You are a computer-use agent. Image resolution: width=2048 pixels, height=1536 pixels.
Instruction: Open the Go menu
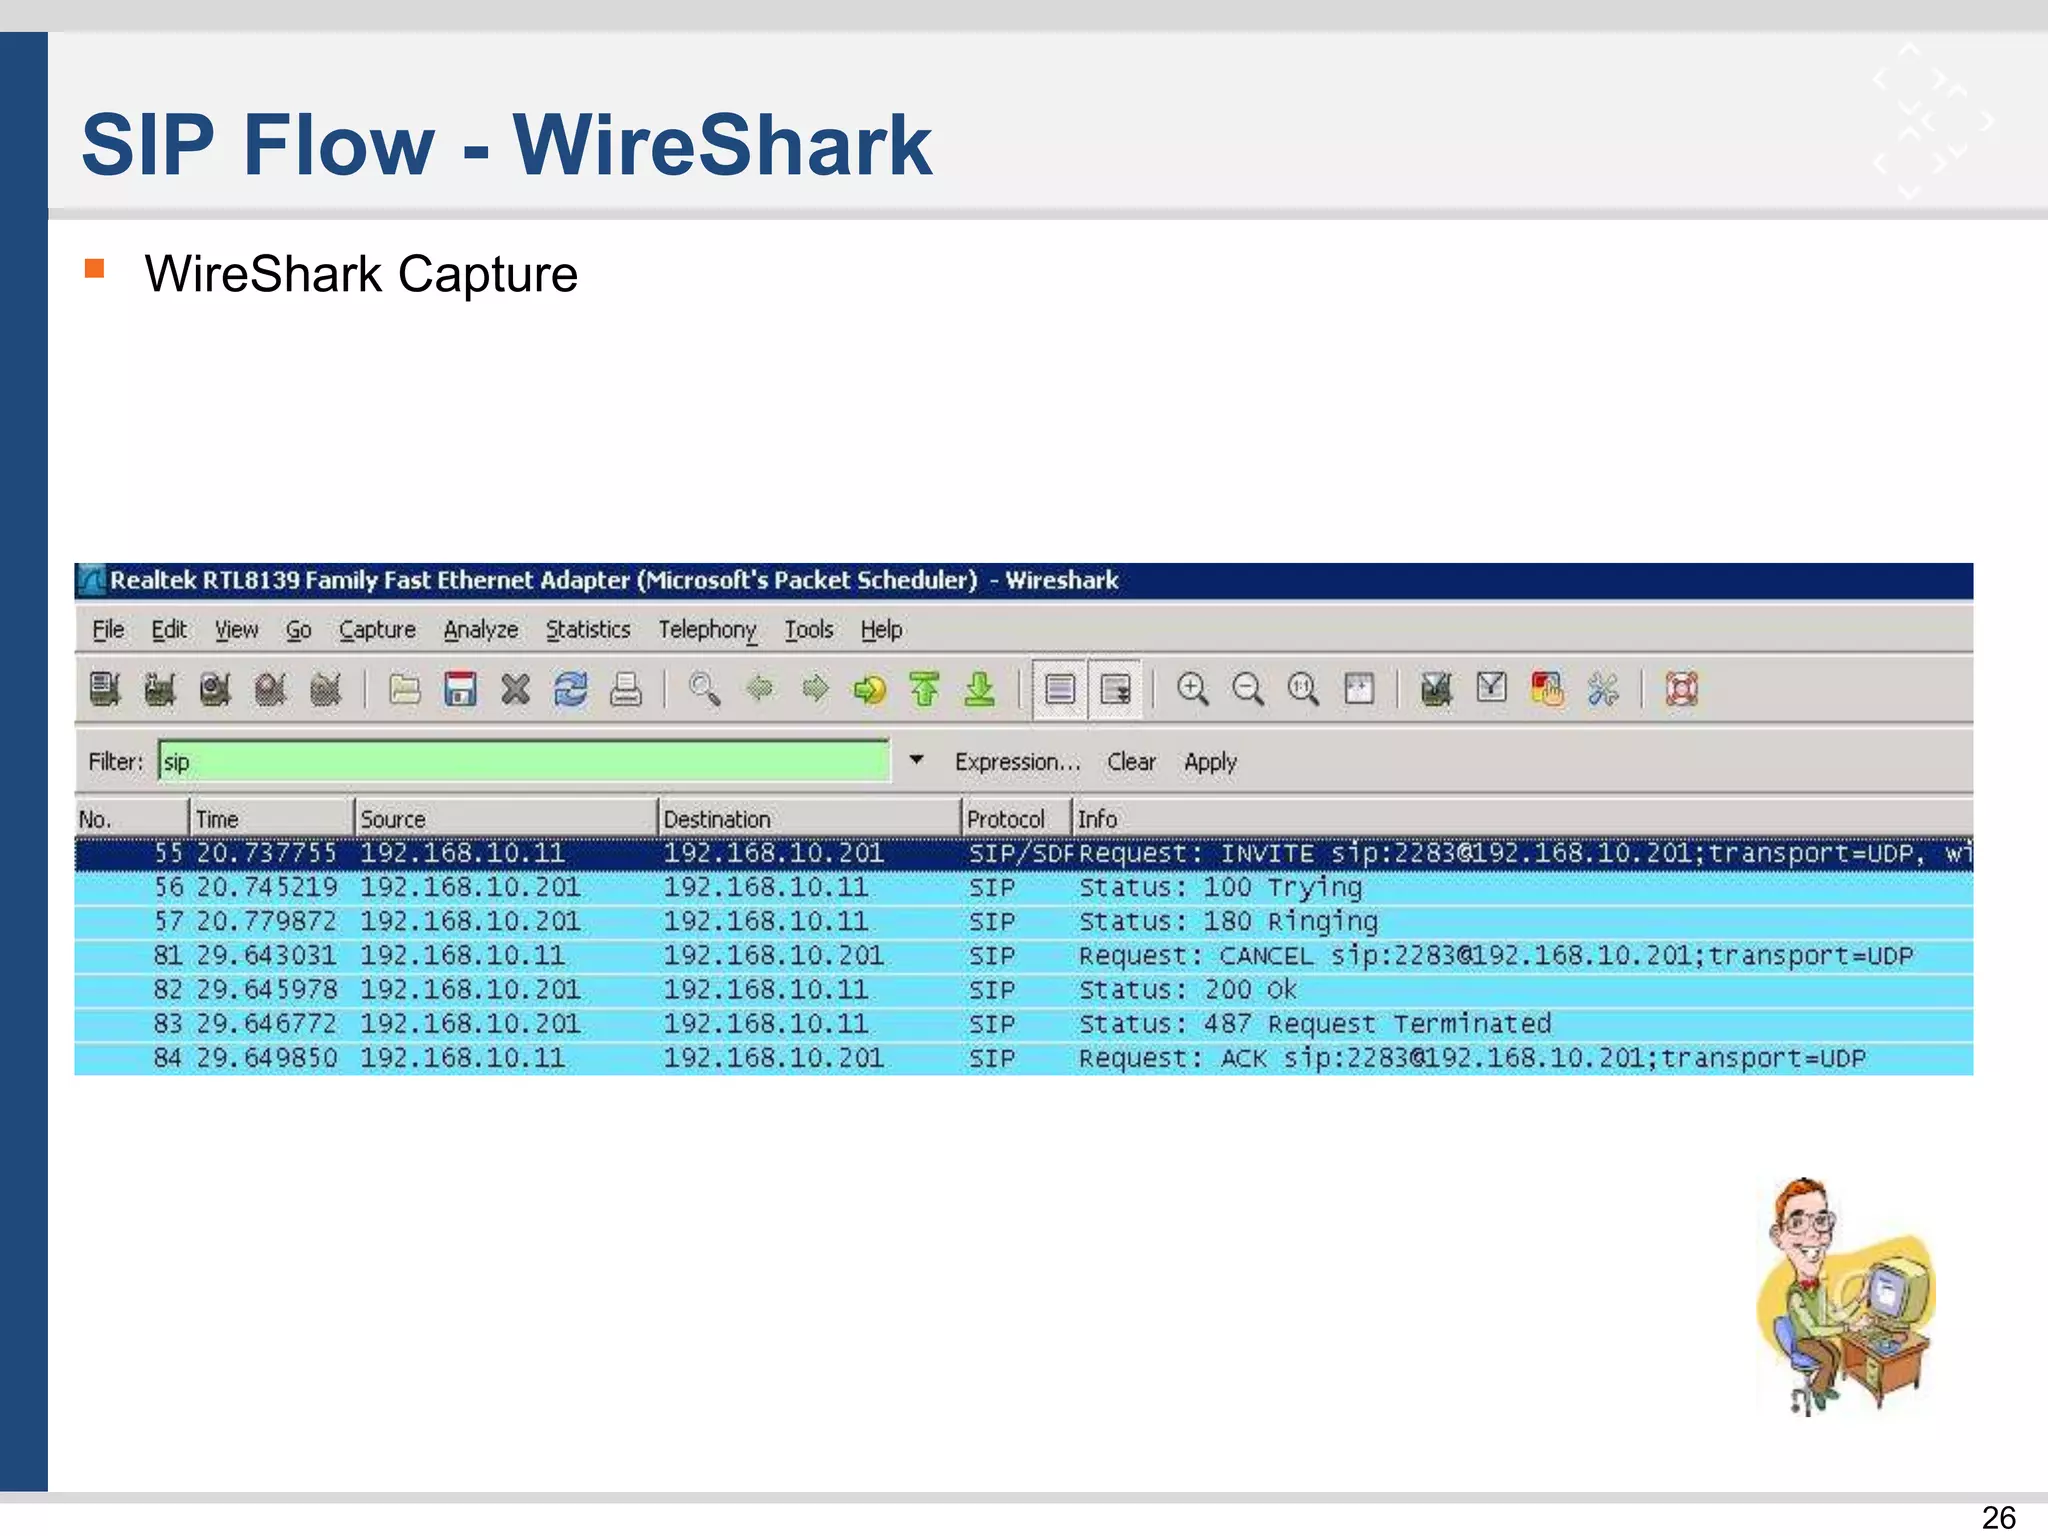pos(298,630)
